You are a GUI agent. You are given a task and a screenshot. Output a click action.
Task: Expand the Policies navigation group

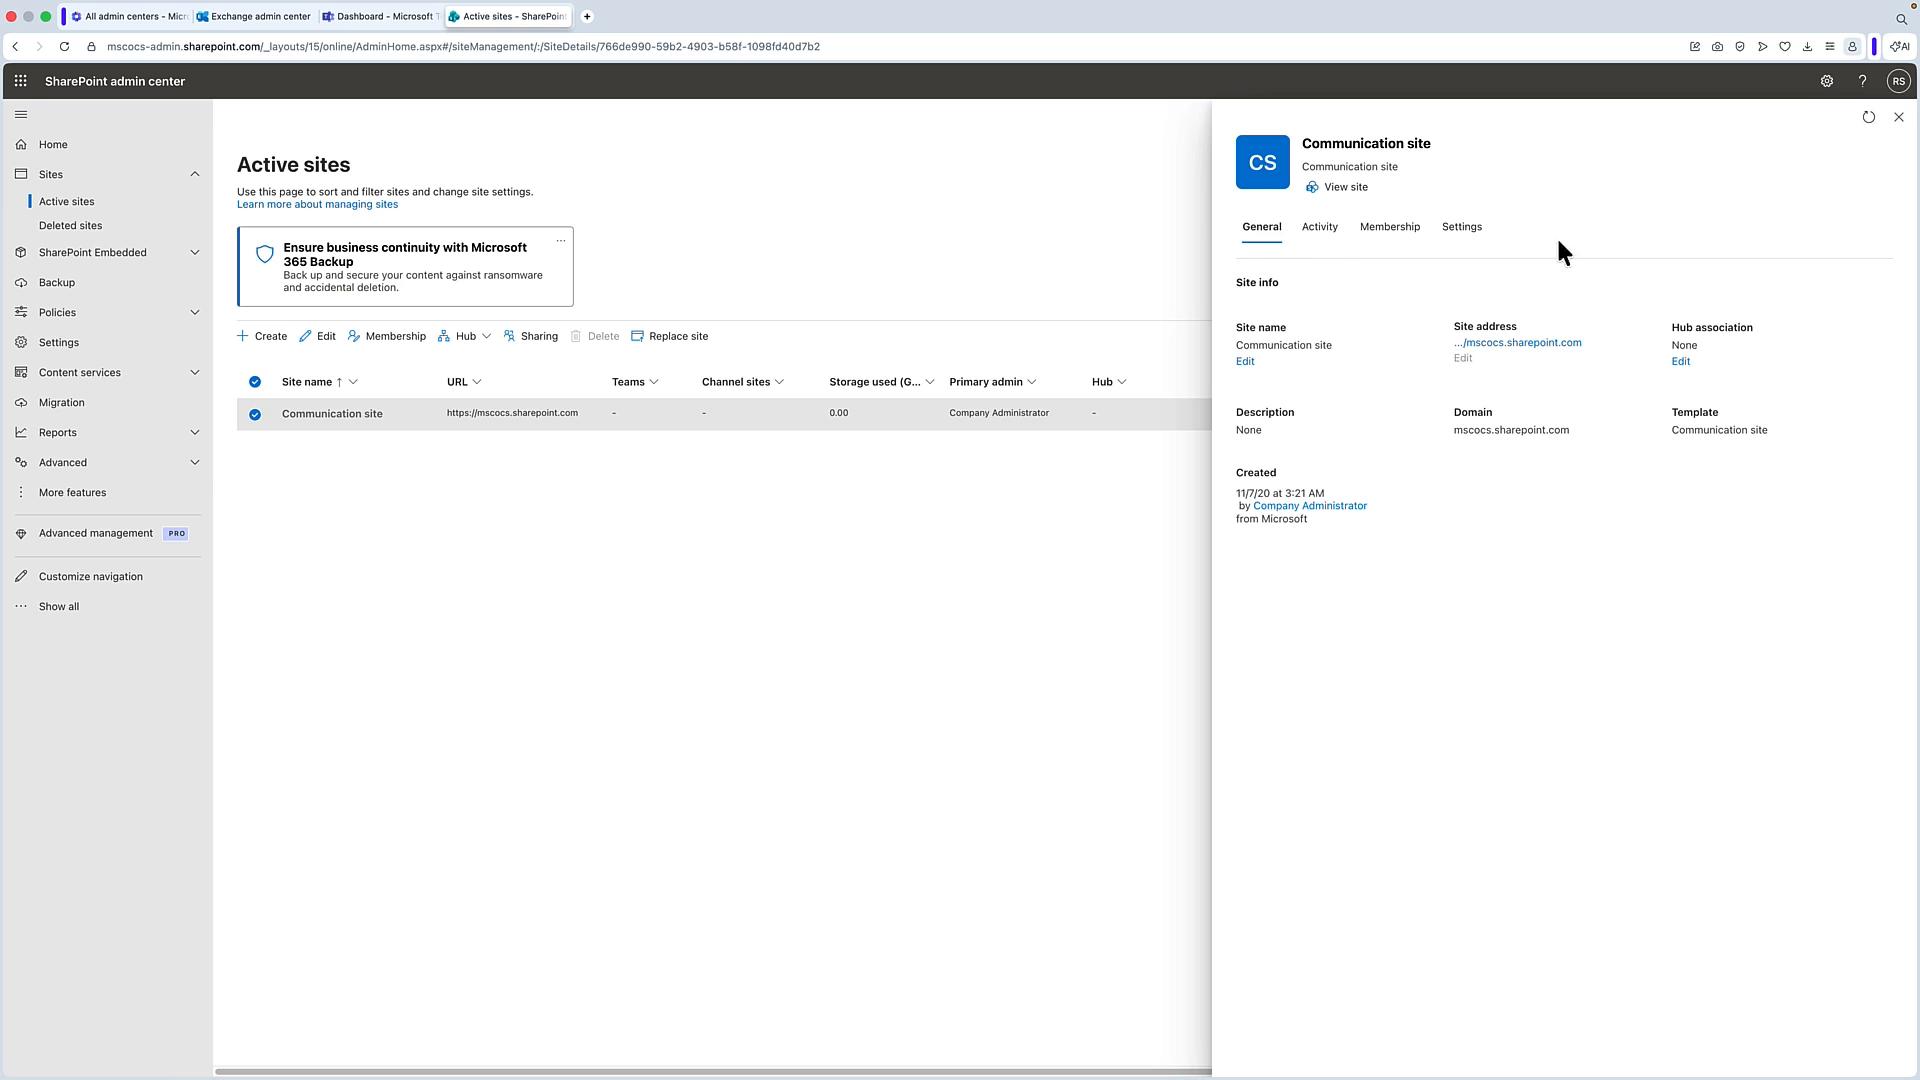194,313
